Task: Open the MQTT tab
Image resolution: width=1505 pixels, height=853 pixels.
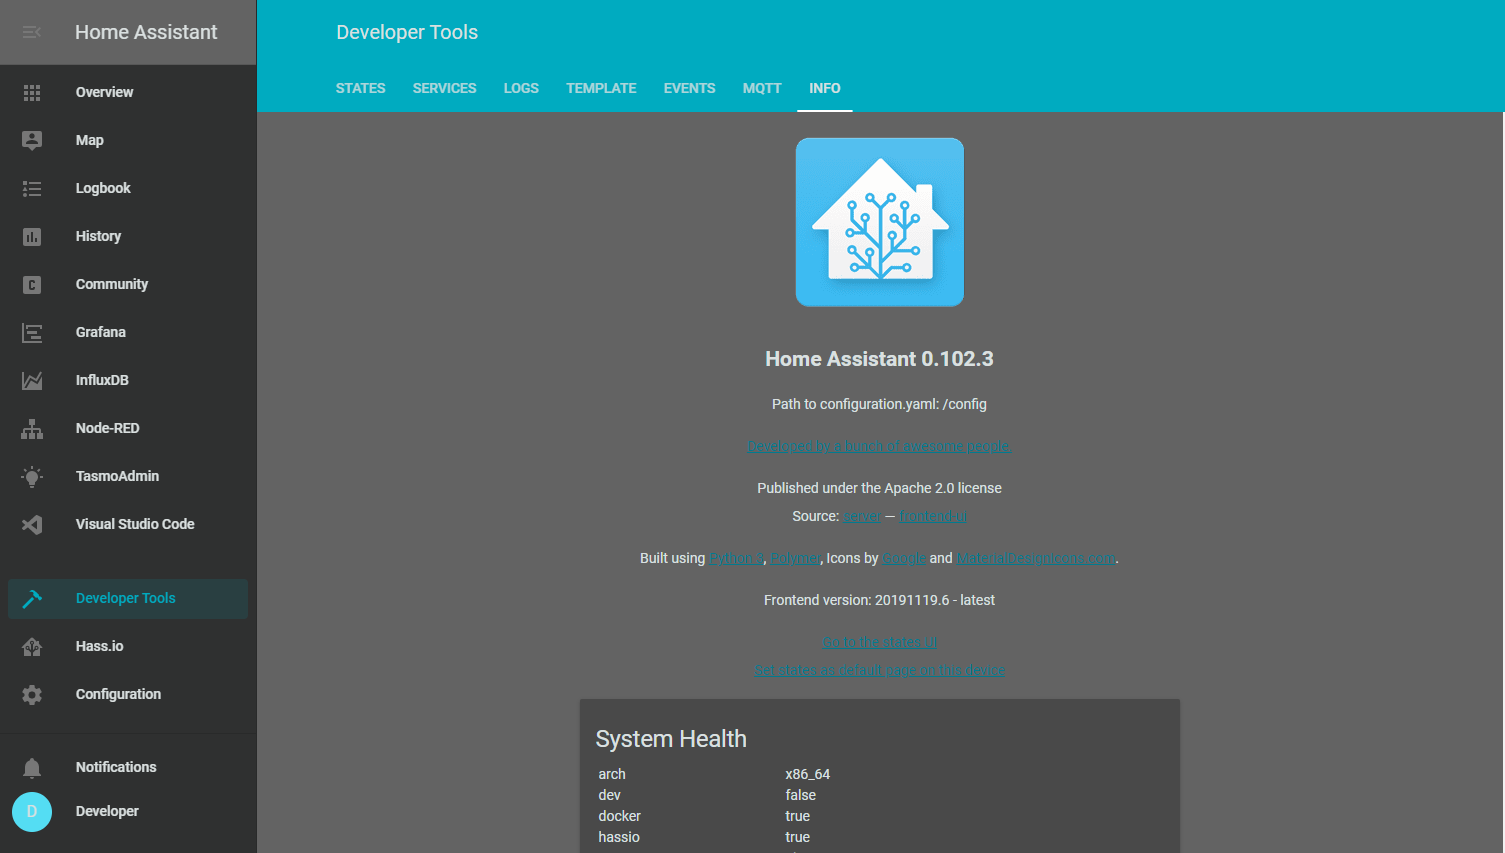Action: point(762,88)
